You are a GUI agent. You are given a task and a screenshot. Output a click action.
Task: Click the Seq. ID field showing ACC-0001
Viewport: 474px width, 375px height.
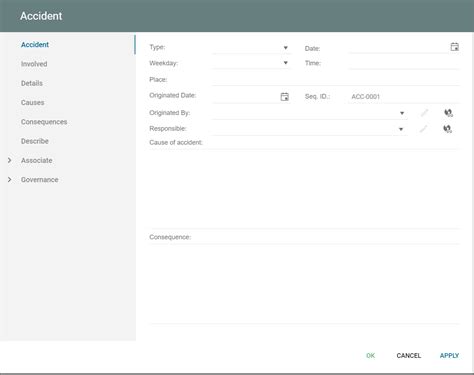[x=404, y=97]
